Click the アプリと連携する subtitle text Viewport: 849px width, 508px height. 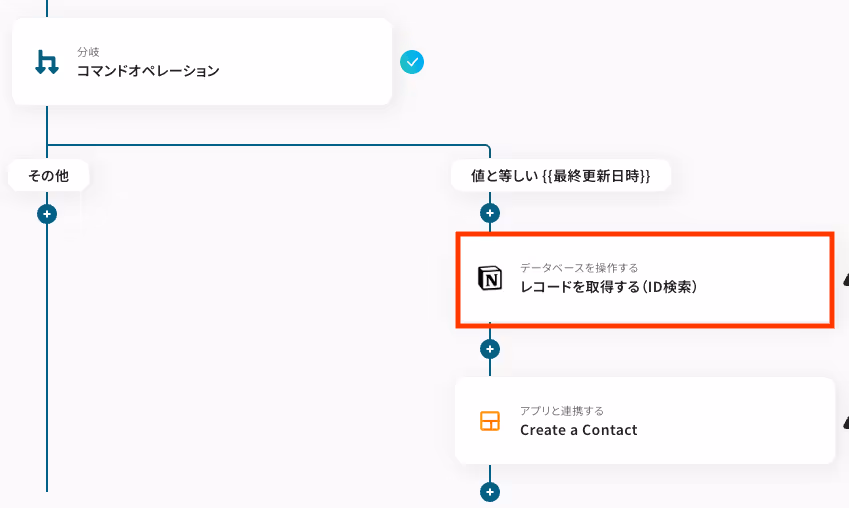tap(561, 411)
